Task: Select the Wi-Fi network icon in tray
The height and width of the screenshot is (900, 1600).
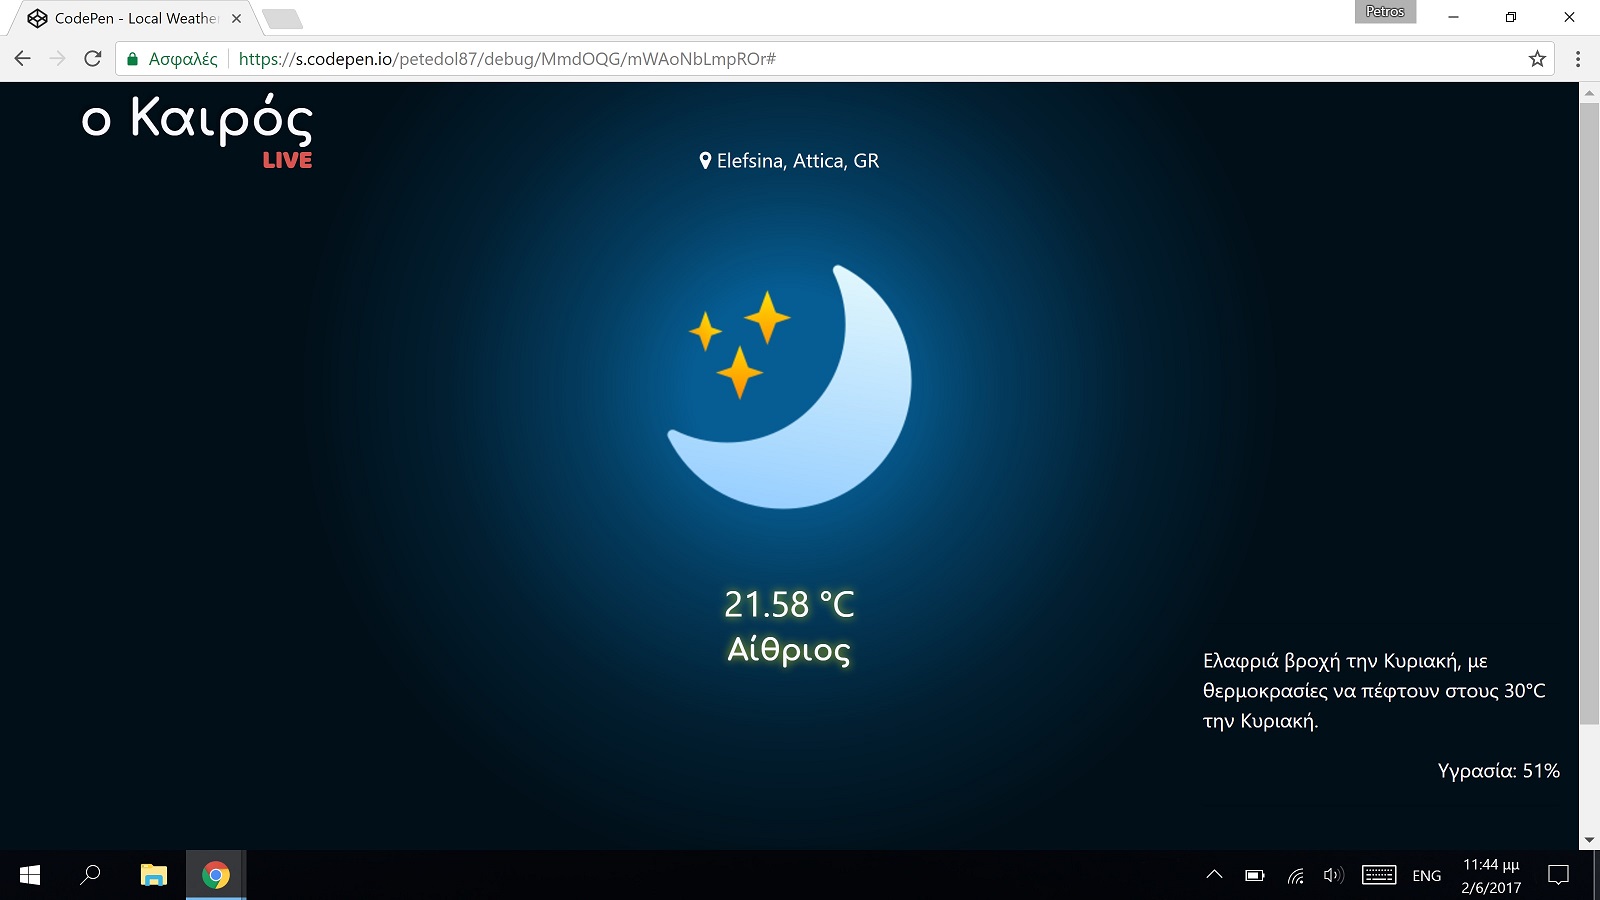Action: coord(1294,875)
